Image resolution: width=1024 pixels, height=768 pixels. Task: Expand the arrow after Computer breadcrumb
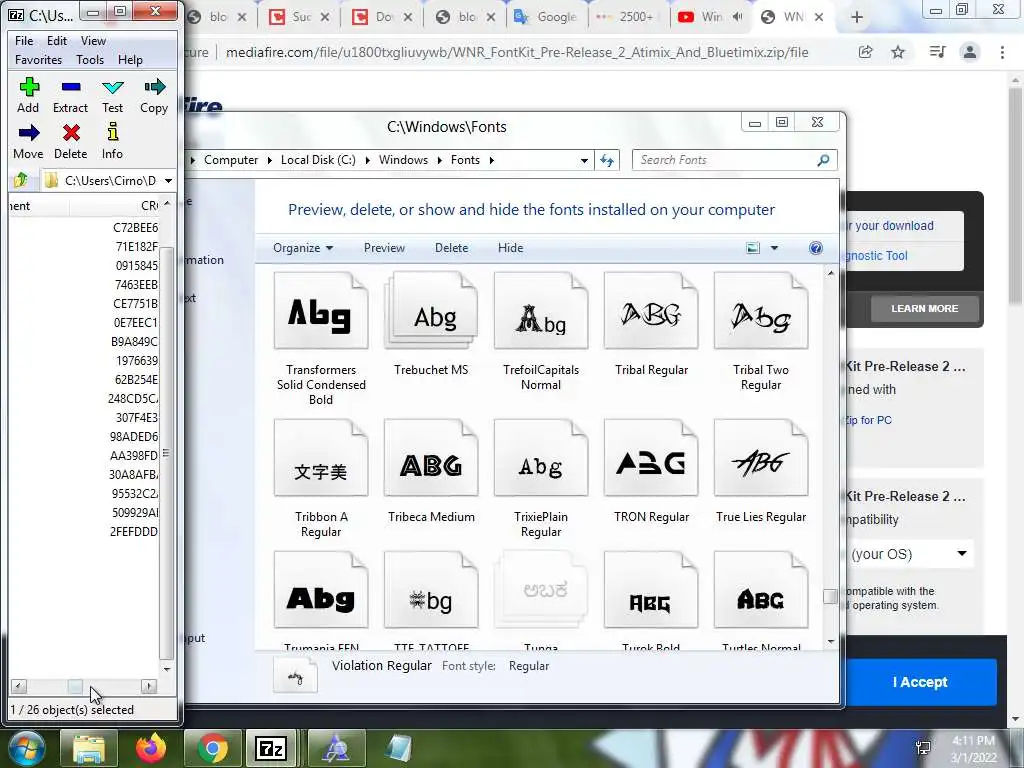[269, 160]
